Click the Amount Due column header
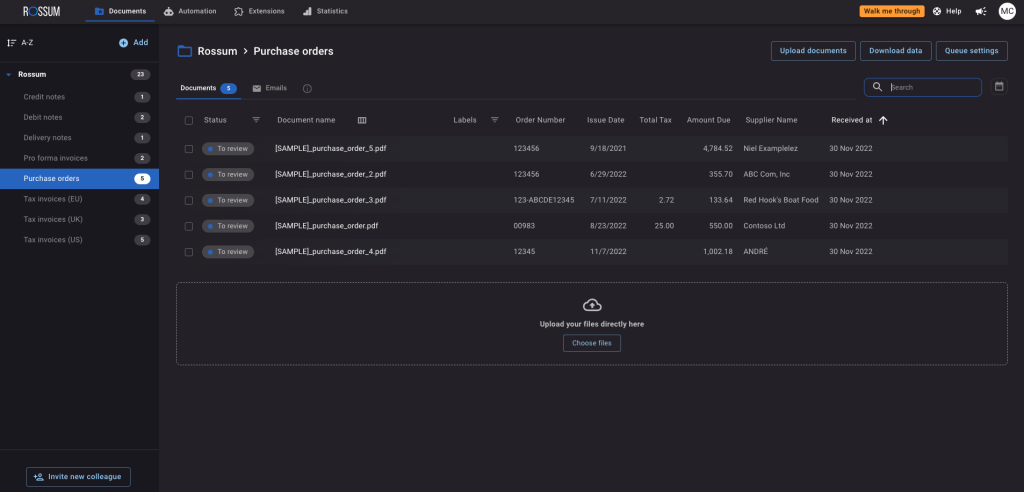1024x492 pixels. 709,120
